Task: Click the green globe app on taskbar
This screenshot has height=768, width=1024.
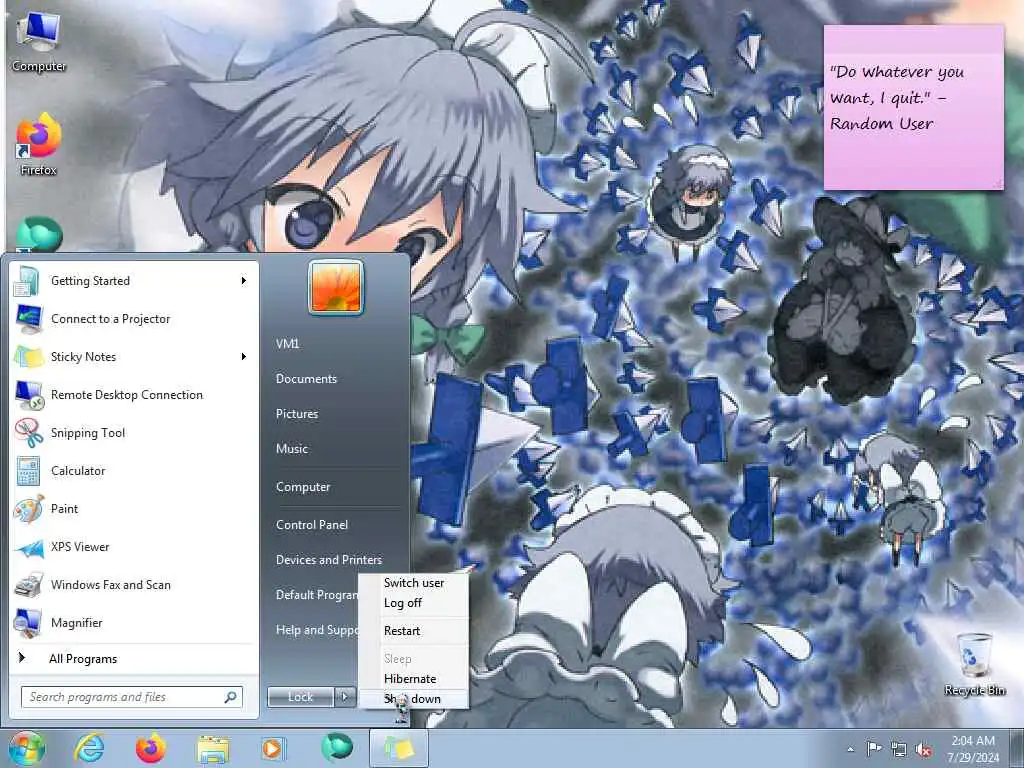Action: [336, 747]
